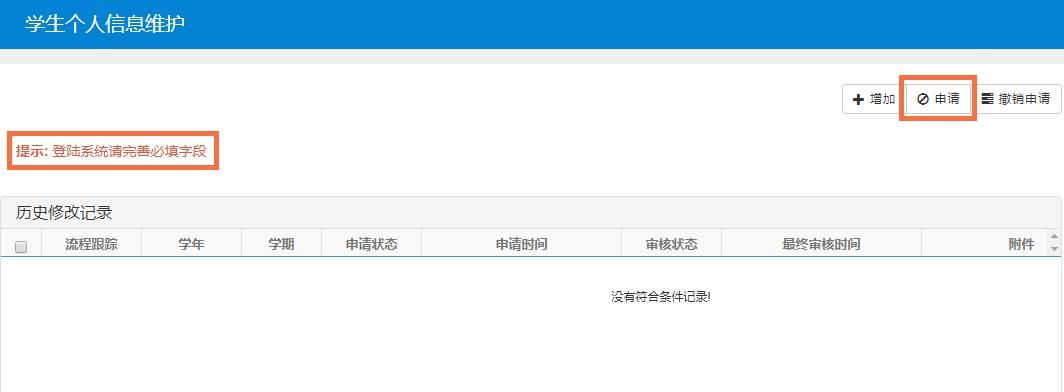Click the list icon beside 撤销申请

(x=987, y=99)
